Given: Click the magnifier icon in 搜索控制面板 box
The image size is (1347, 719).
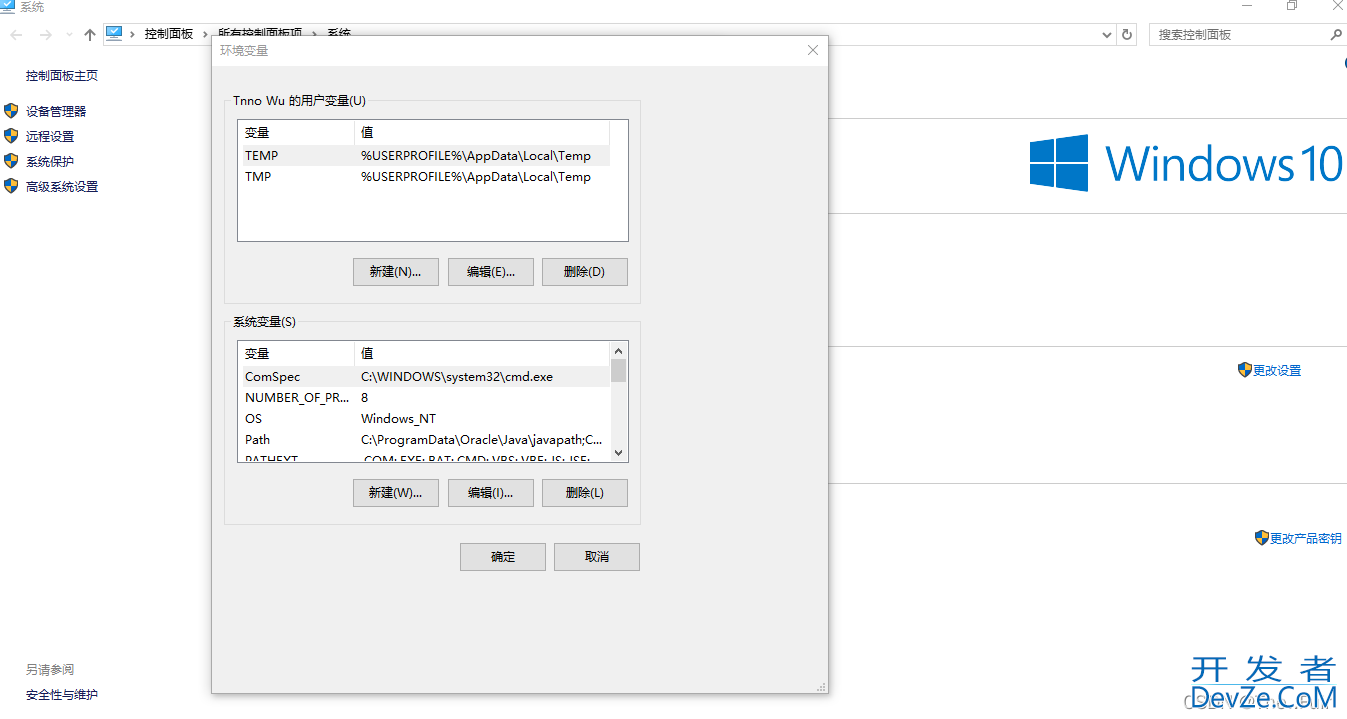Looking at the screenshot, I should (x=1336, y=35).
